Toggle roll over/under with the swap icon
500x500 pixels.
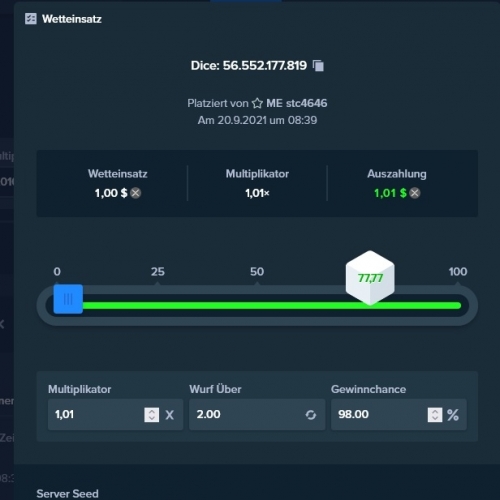[x=311, y=415]
